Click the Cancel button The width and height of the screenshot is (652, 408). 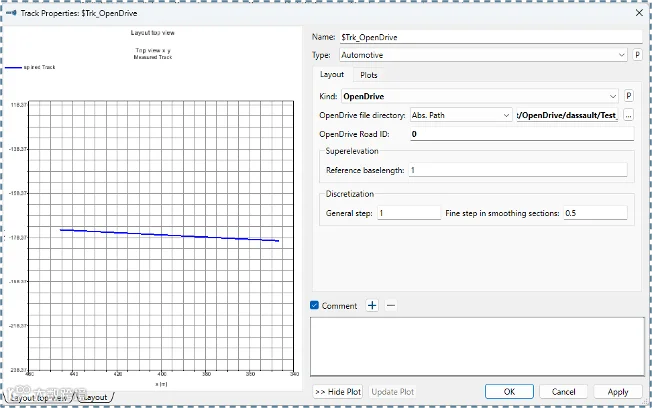tap(563, 392)
